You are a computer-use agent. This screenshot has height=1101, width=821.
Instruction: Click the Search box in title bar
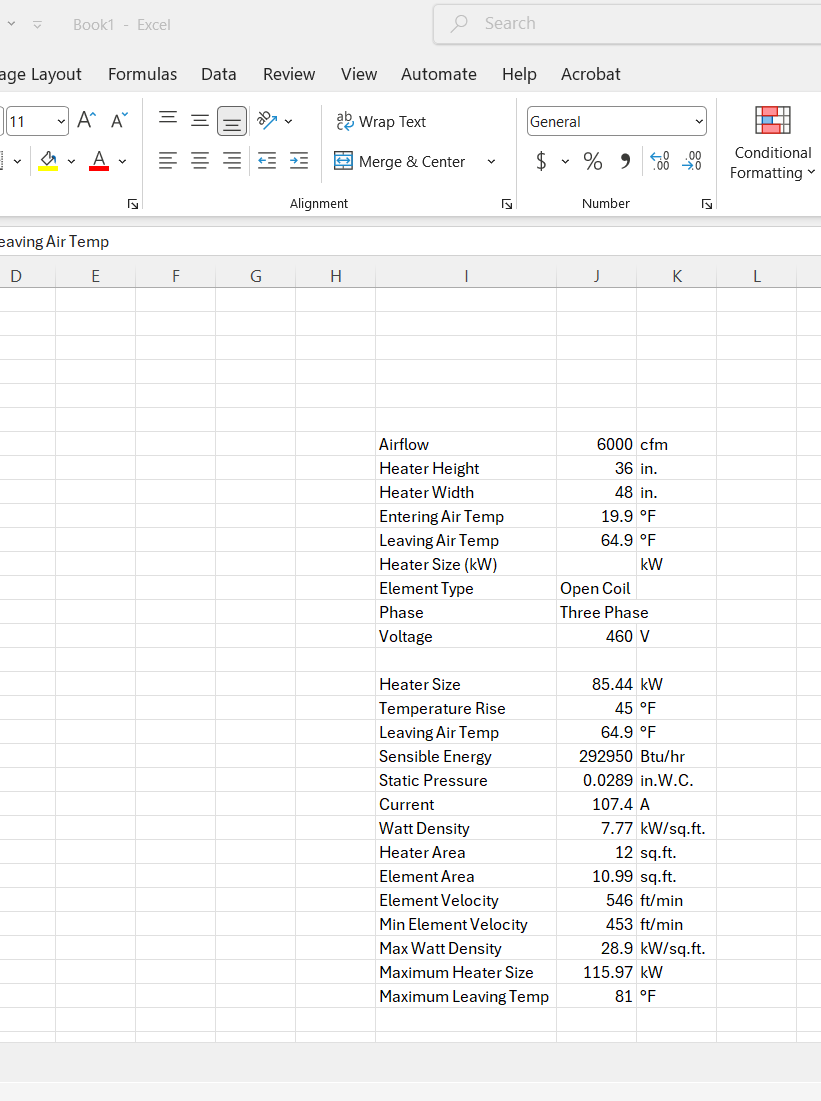[627, 24]
